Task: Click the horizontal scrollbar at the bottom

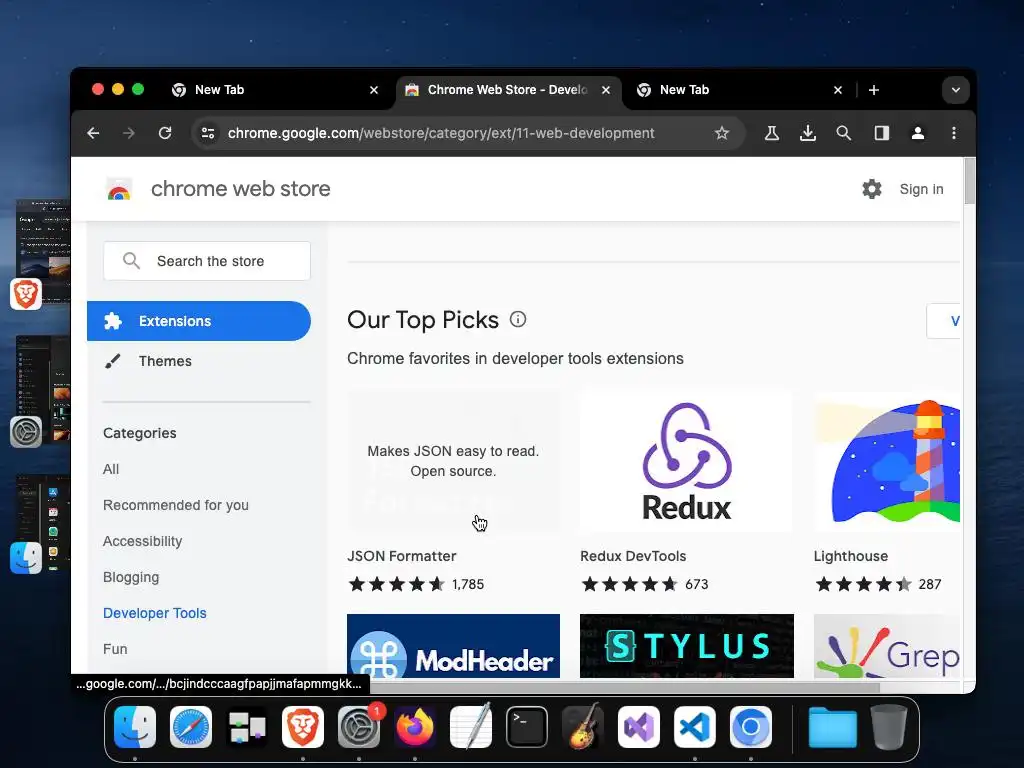Action: [x=625, y=686]
